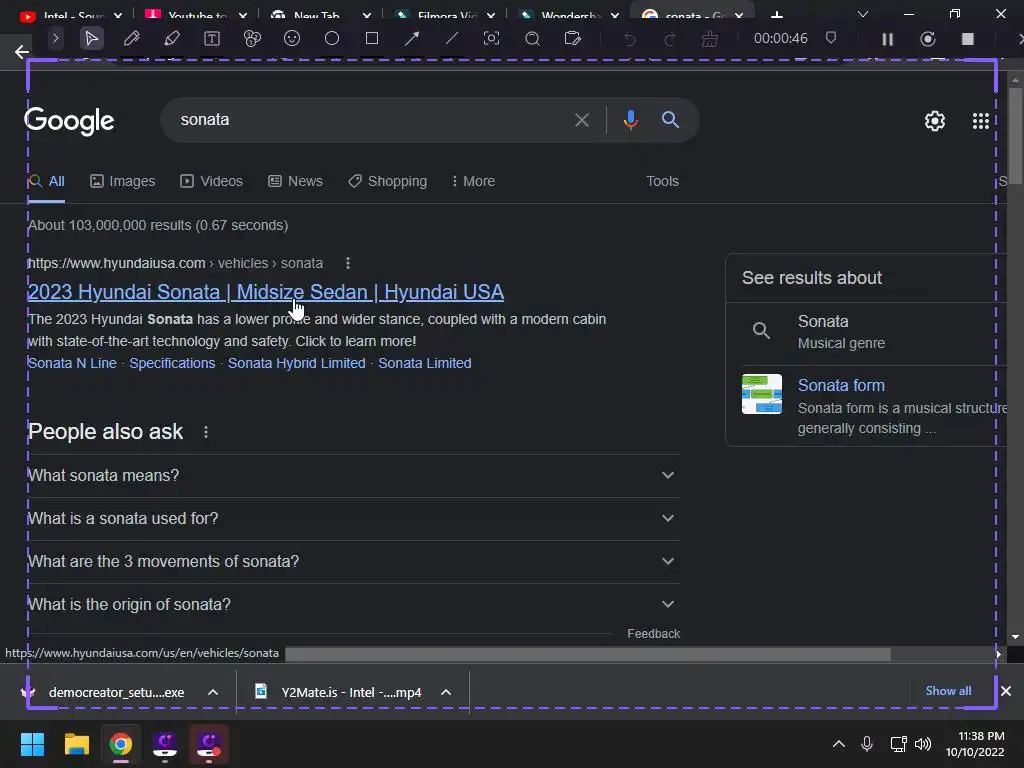
Task: Open the new browser tab plus button
Action: (x=776, y=14)
